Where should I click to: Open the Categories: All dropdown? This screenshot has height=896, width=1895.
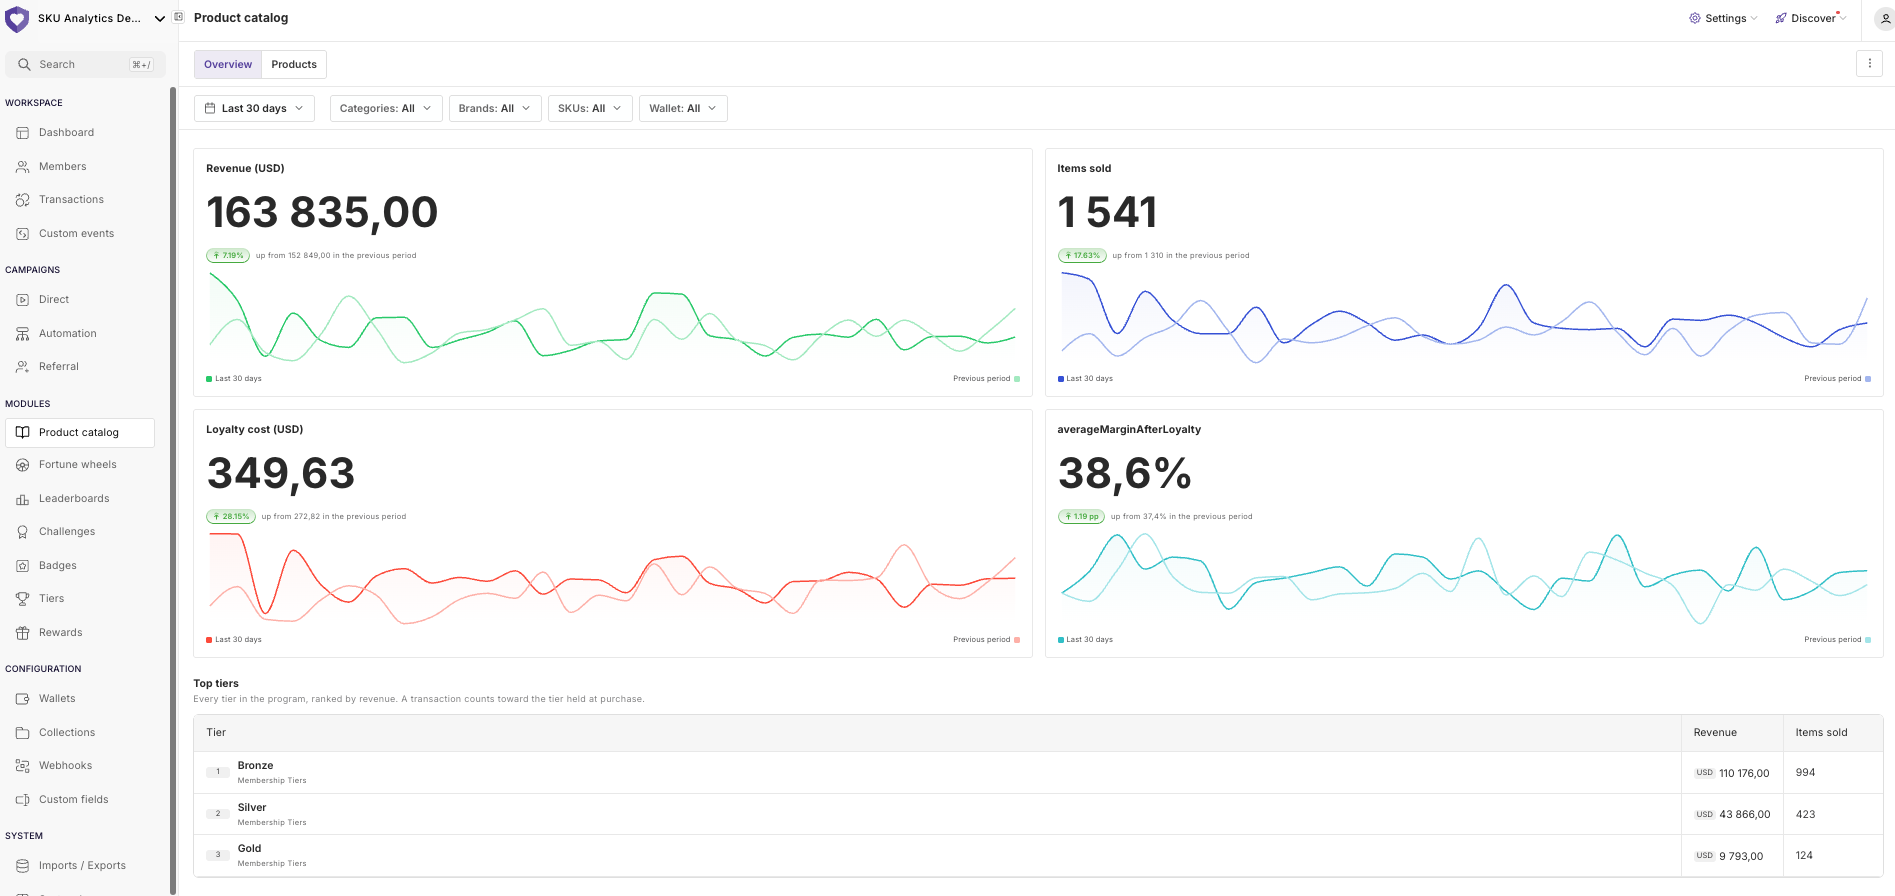385,108
